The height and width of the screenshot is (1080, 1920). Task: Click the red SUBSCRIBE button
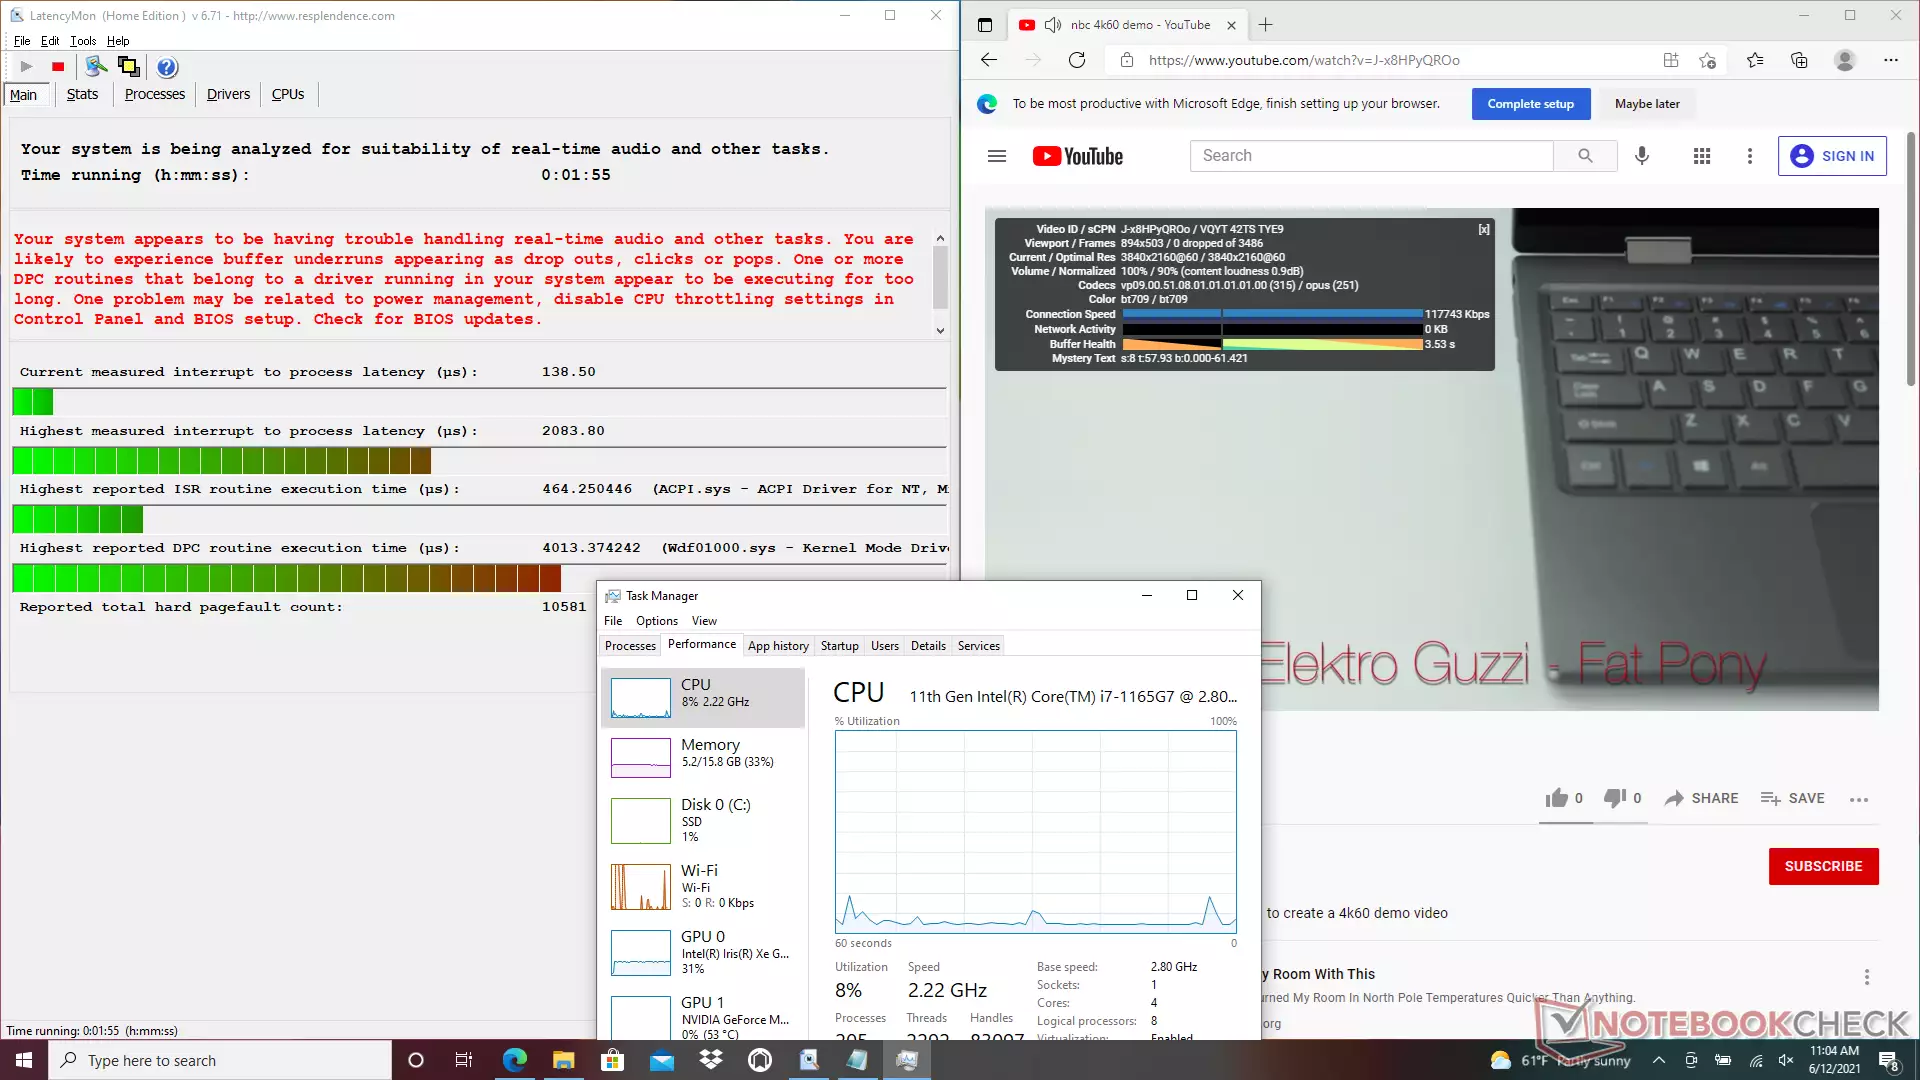tap(1823, 866)
